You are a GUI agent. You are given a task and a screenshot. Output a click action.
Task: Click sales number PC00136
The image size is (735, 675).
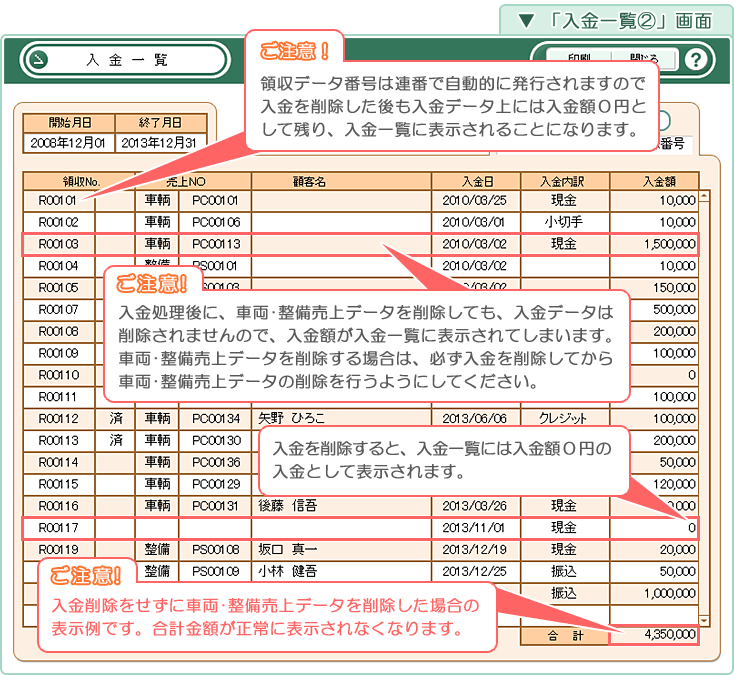216,462
